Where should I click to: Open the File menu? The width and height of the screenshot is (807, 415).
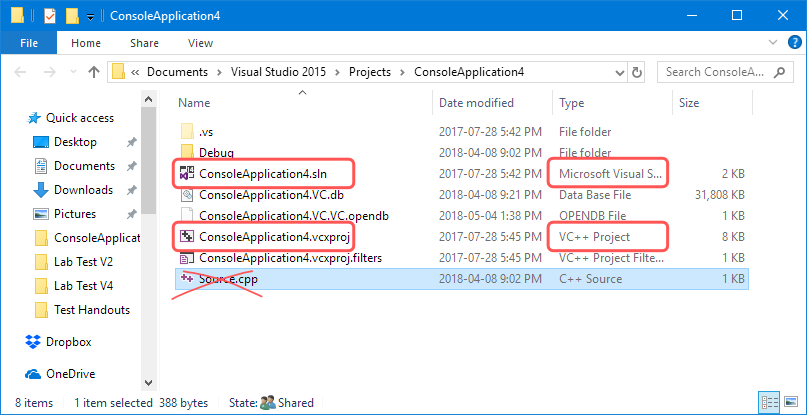(29, 43)
